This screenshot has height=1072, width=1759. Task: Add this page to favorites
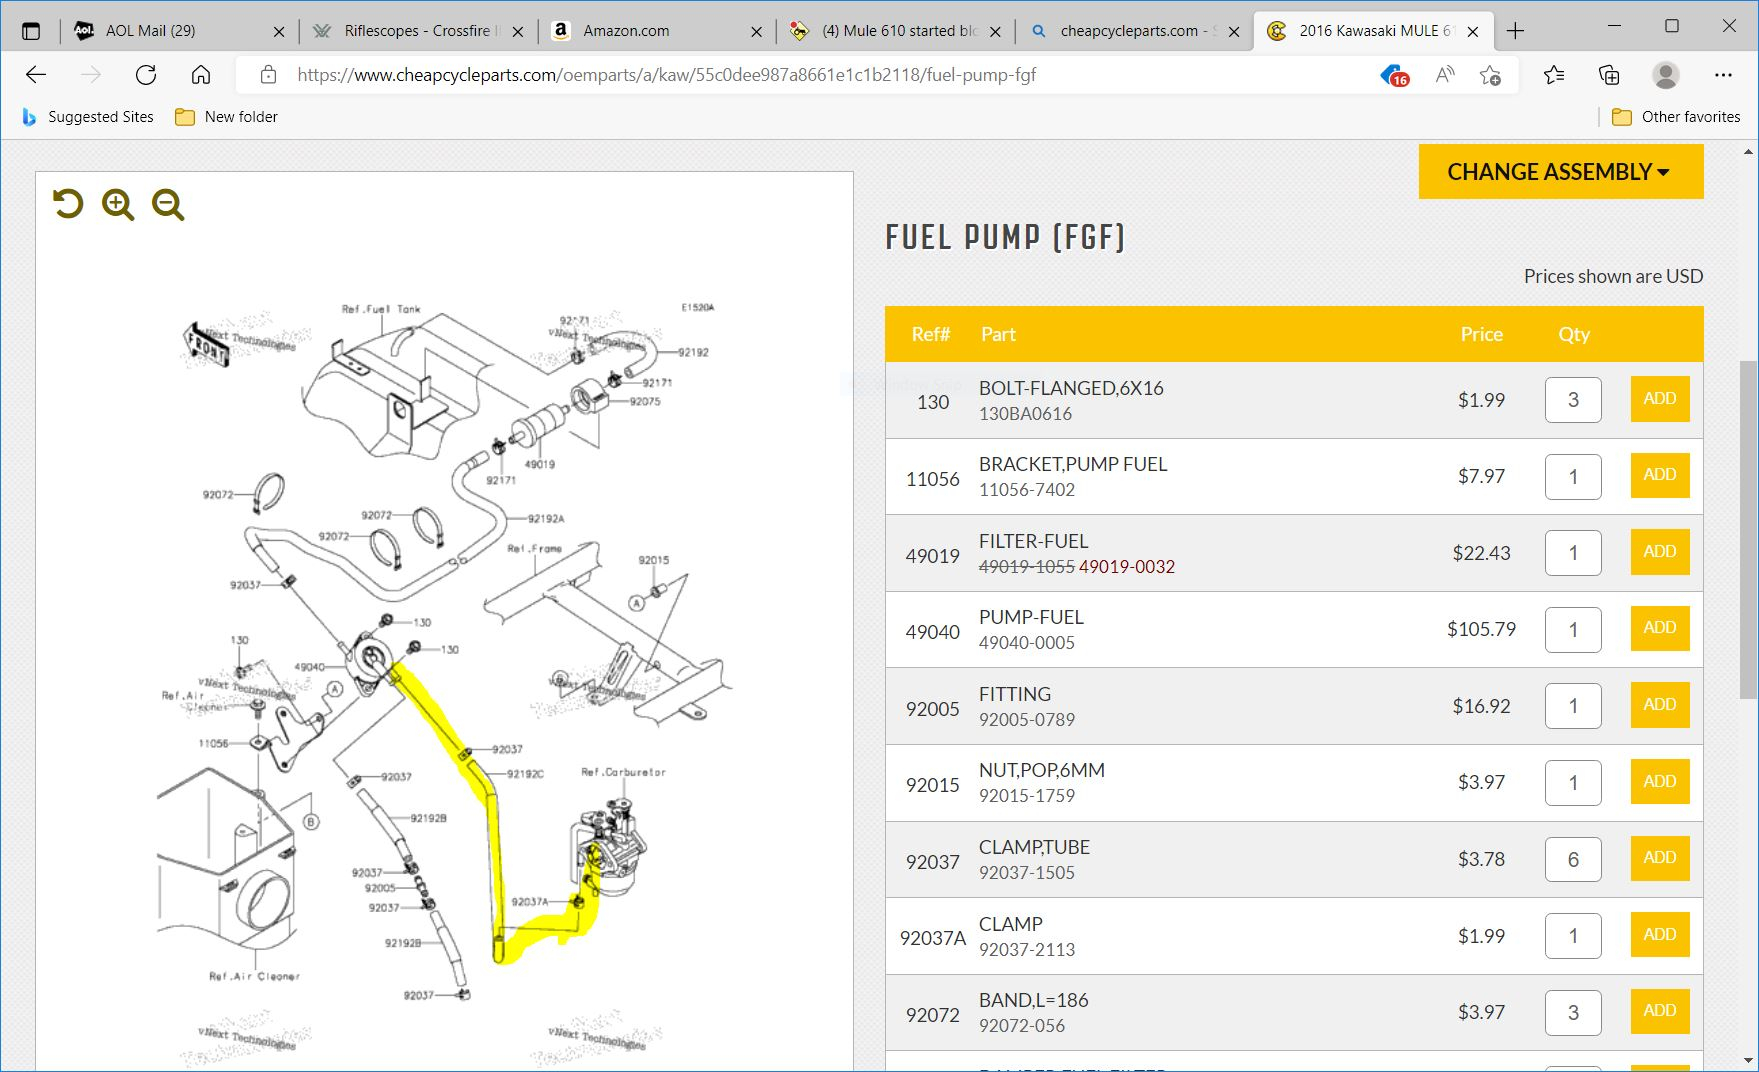pos(1490,75)
